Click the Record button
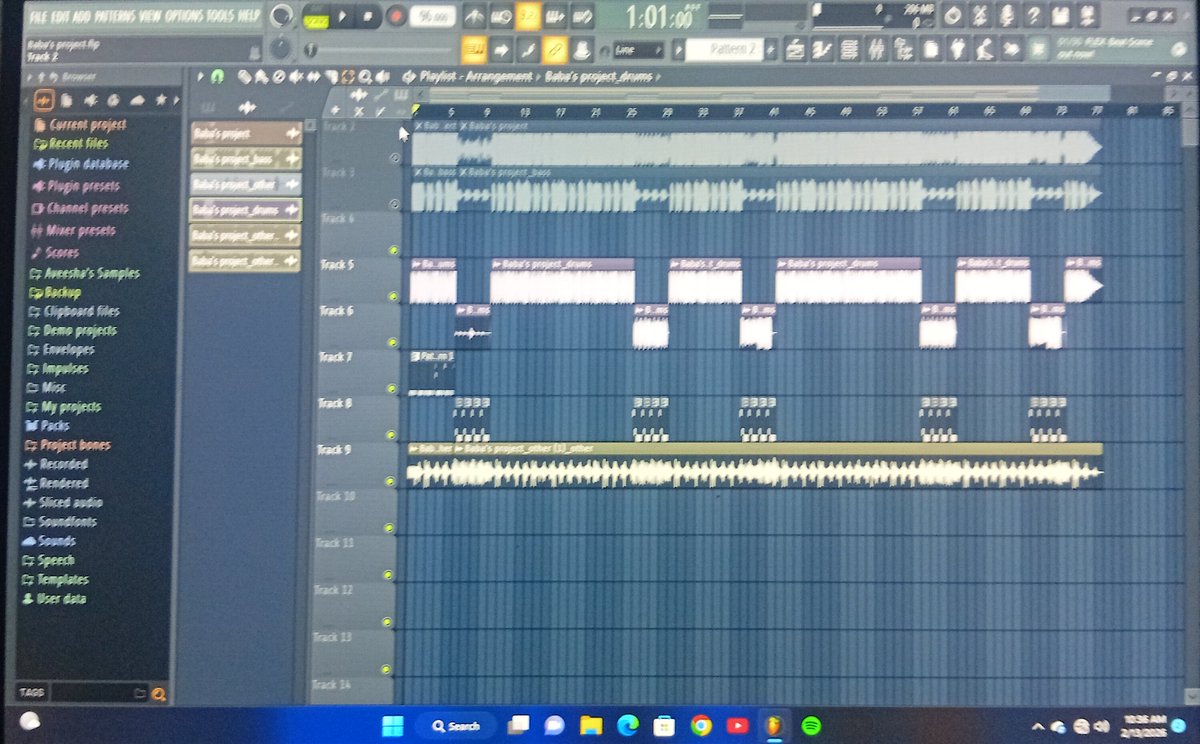Viewport: 1200px width, 744px height. pos(395,17)
